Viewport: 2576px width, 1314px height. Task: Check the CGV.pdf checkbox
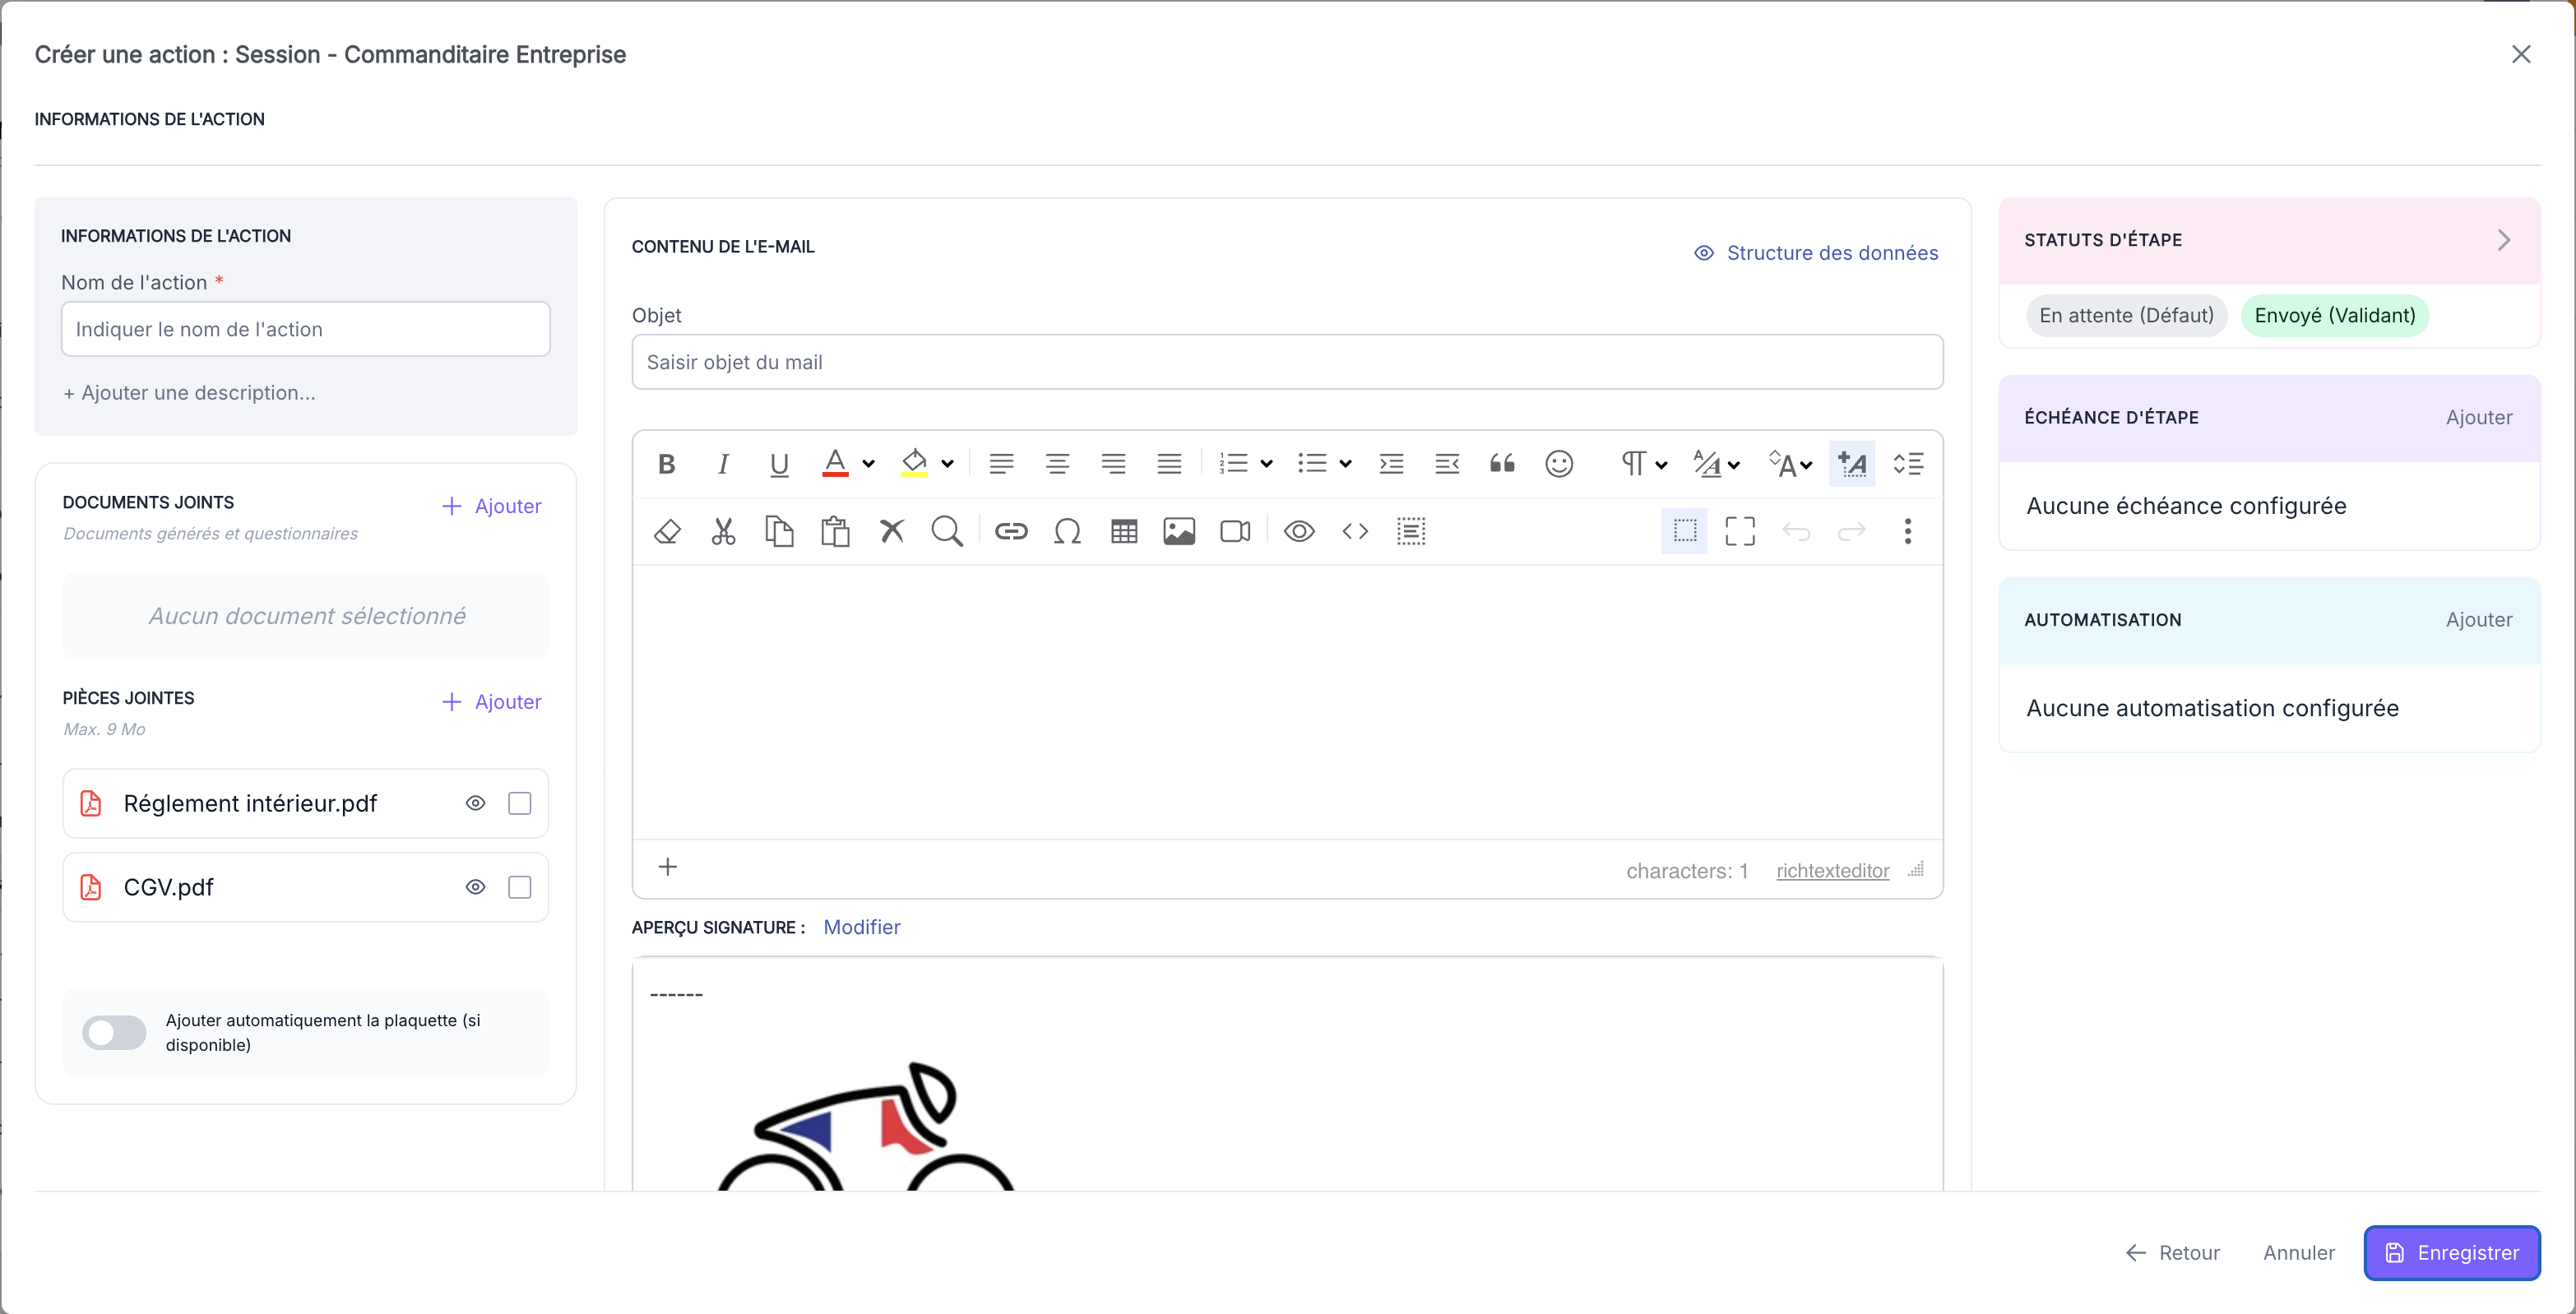519,887
